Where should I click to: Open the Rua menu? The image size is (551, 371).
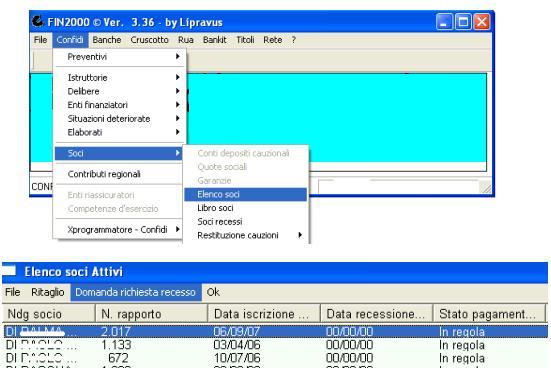pyautogui.click(x=186, y=40)
